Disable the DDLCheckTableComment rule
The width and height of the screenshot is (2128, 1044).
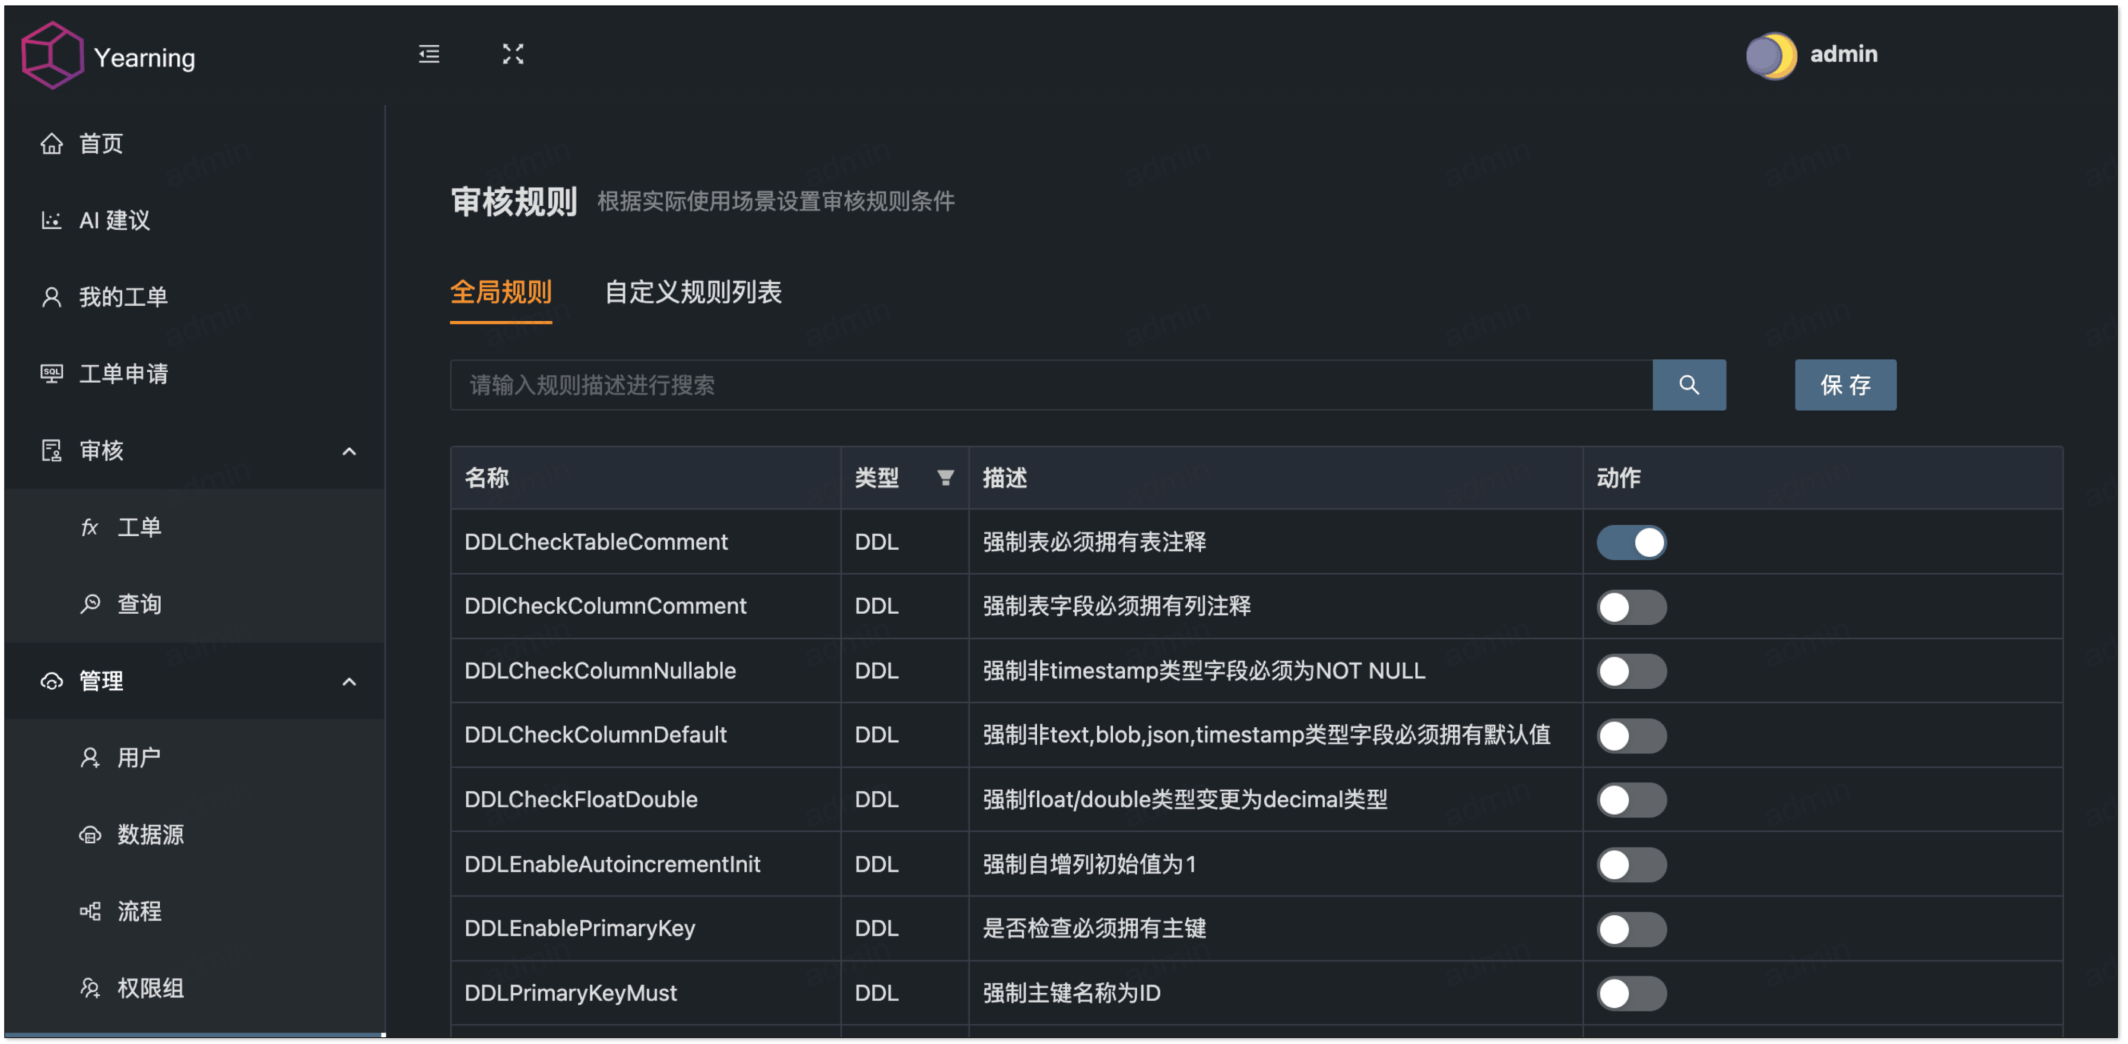click(1631, 541)
